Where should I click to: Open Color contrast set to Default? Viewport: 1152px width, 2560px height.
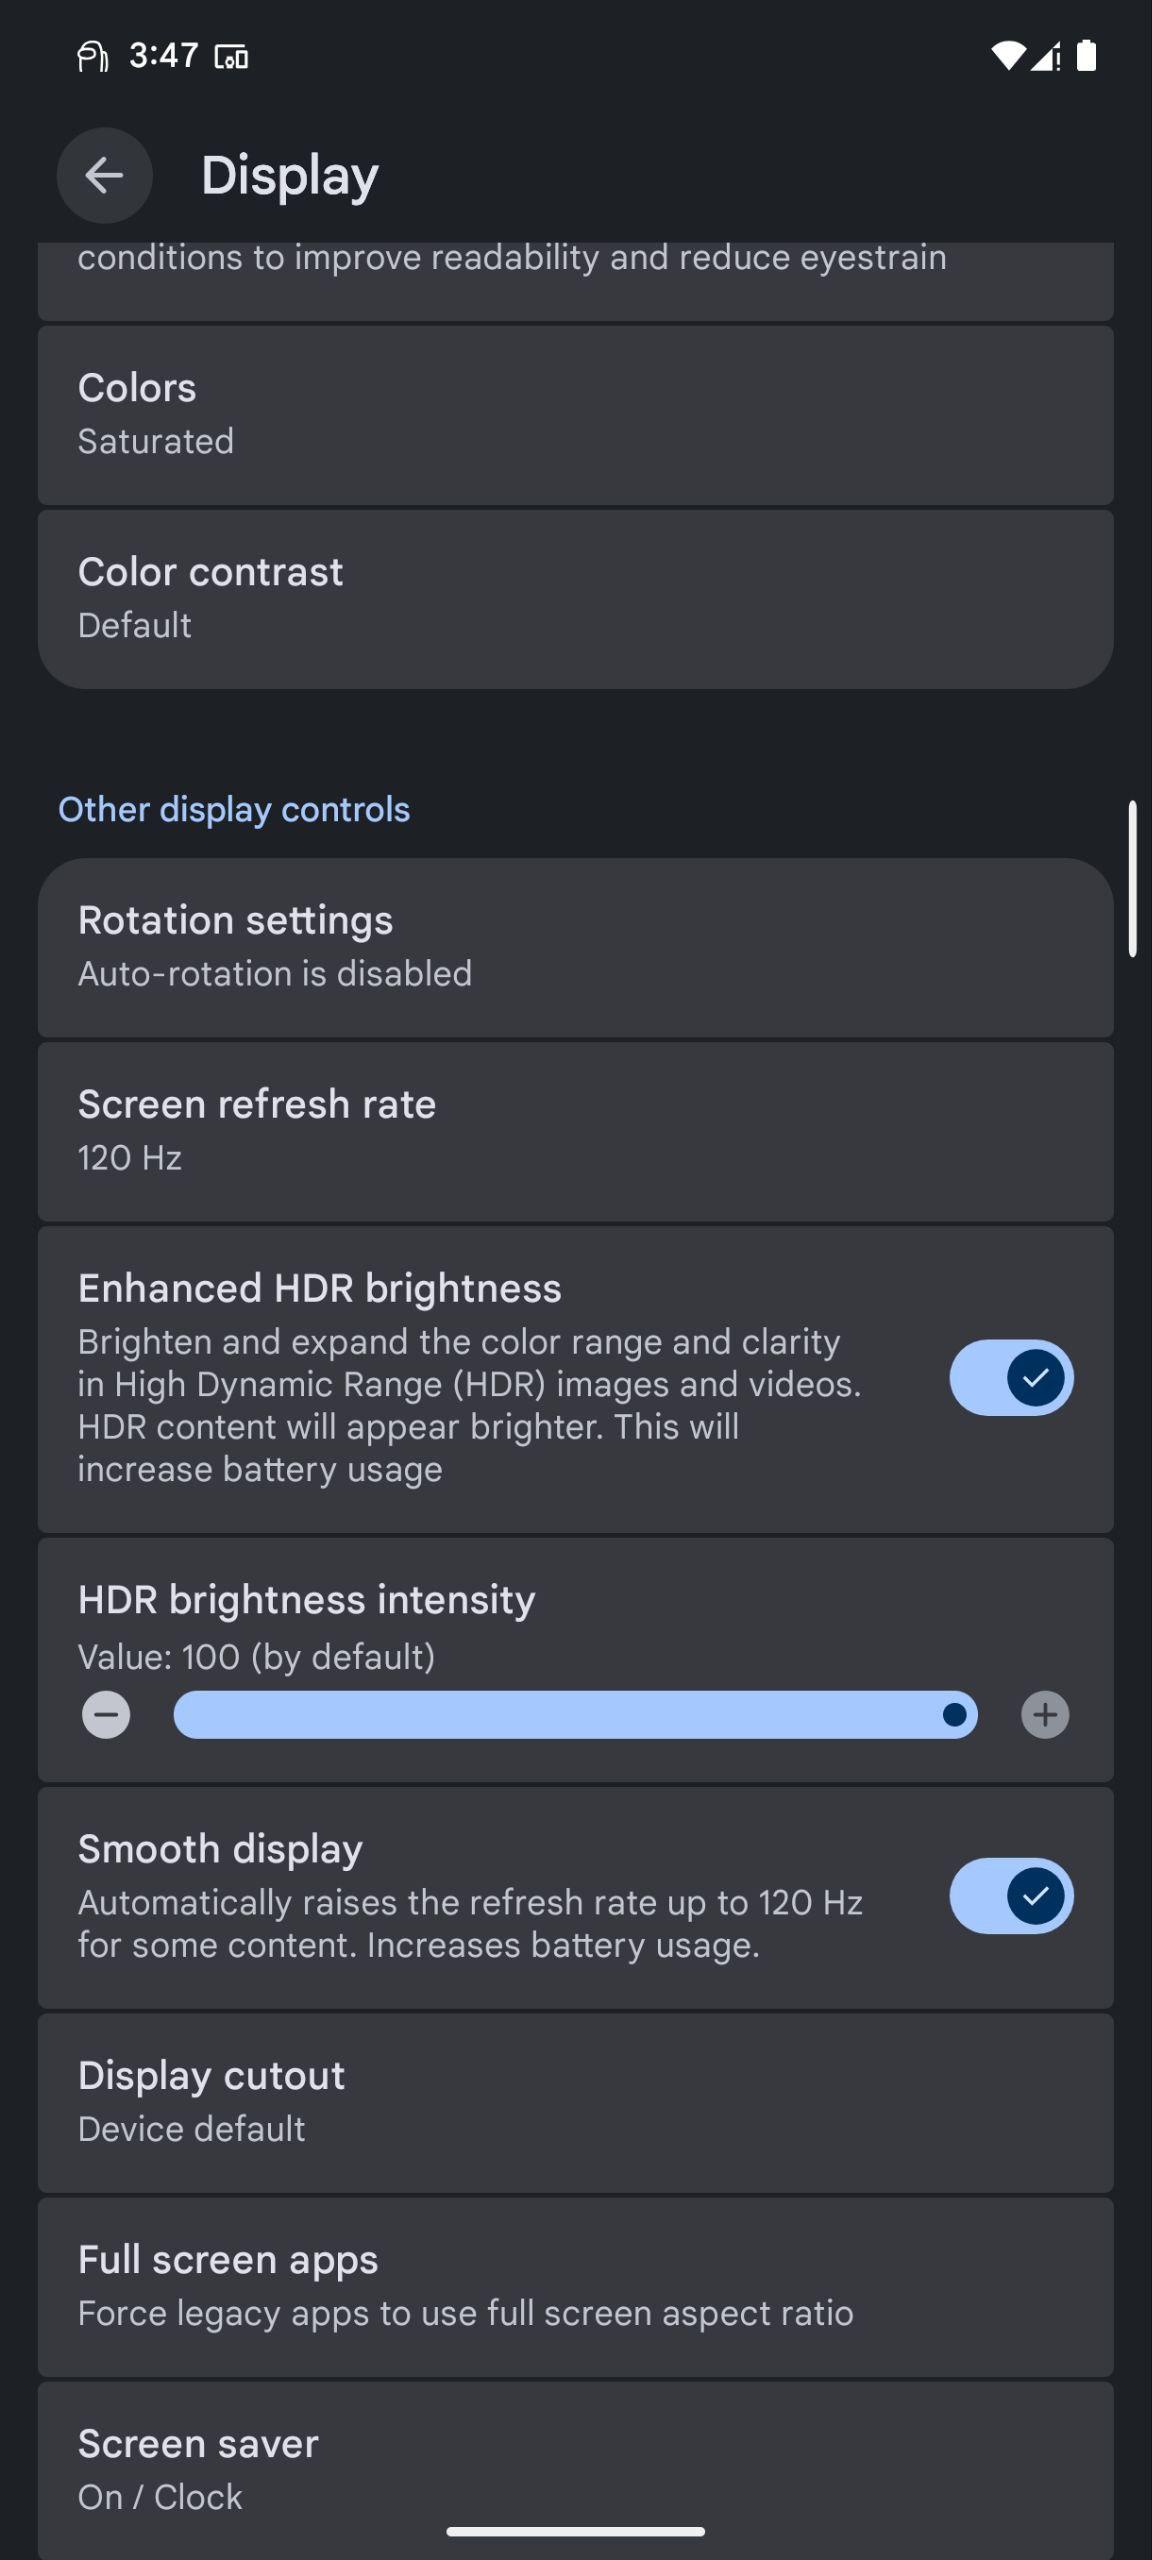click(576, 599)
